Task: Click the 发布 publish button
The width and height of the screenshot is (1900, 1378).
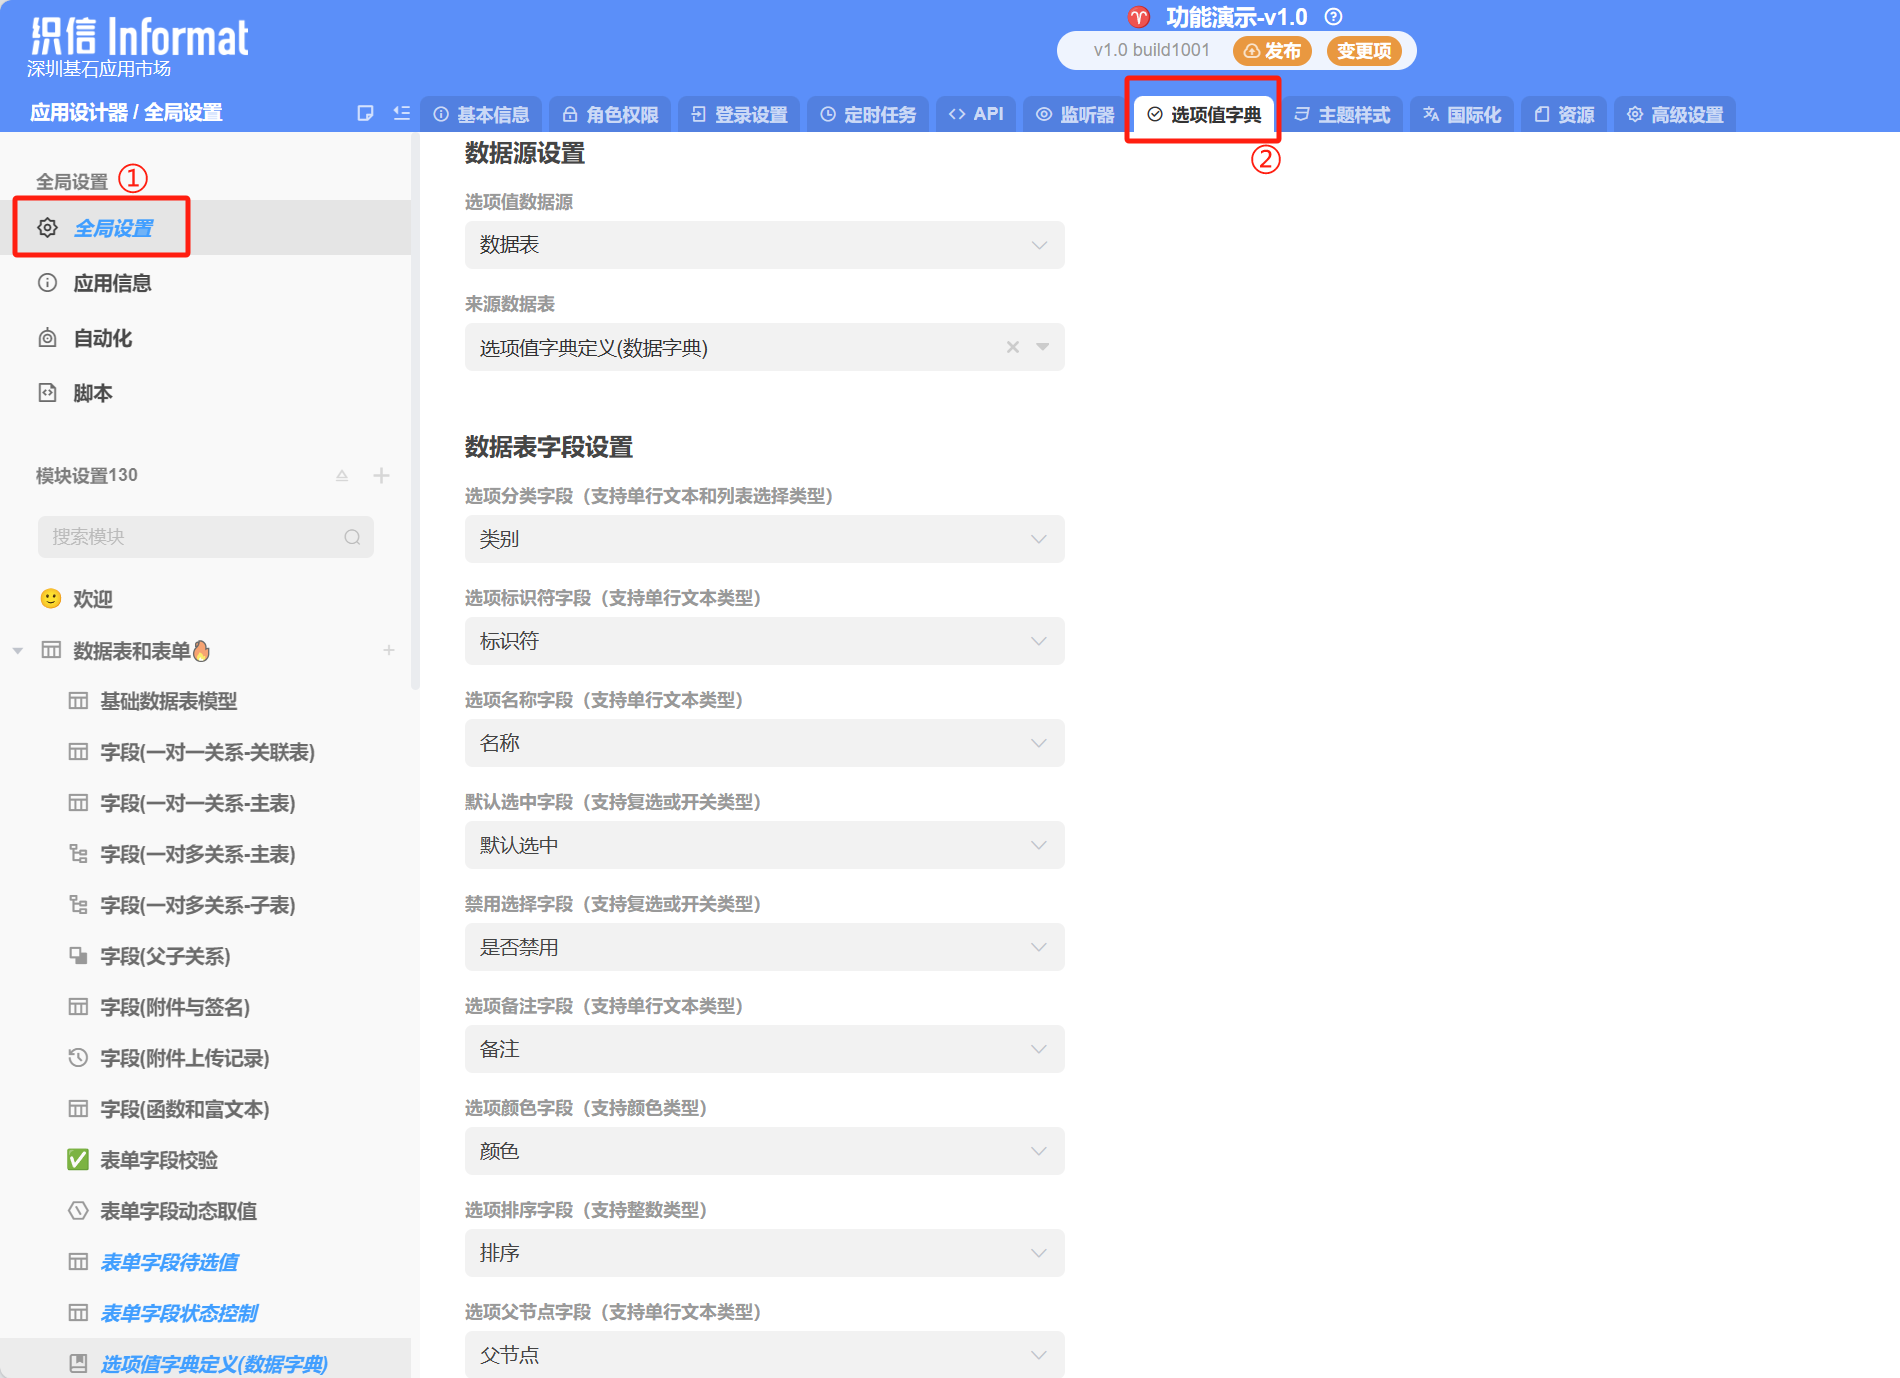Action: click(x=1272, y=51)
